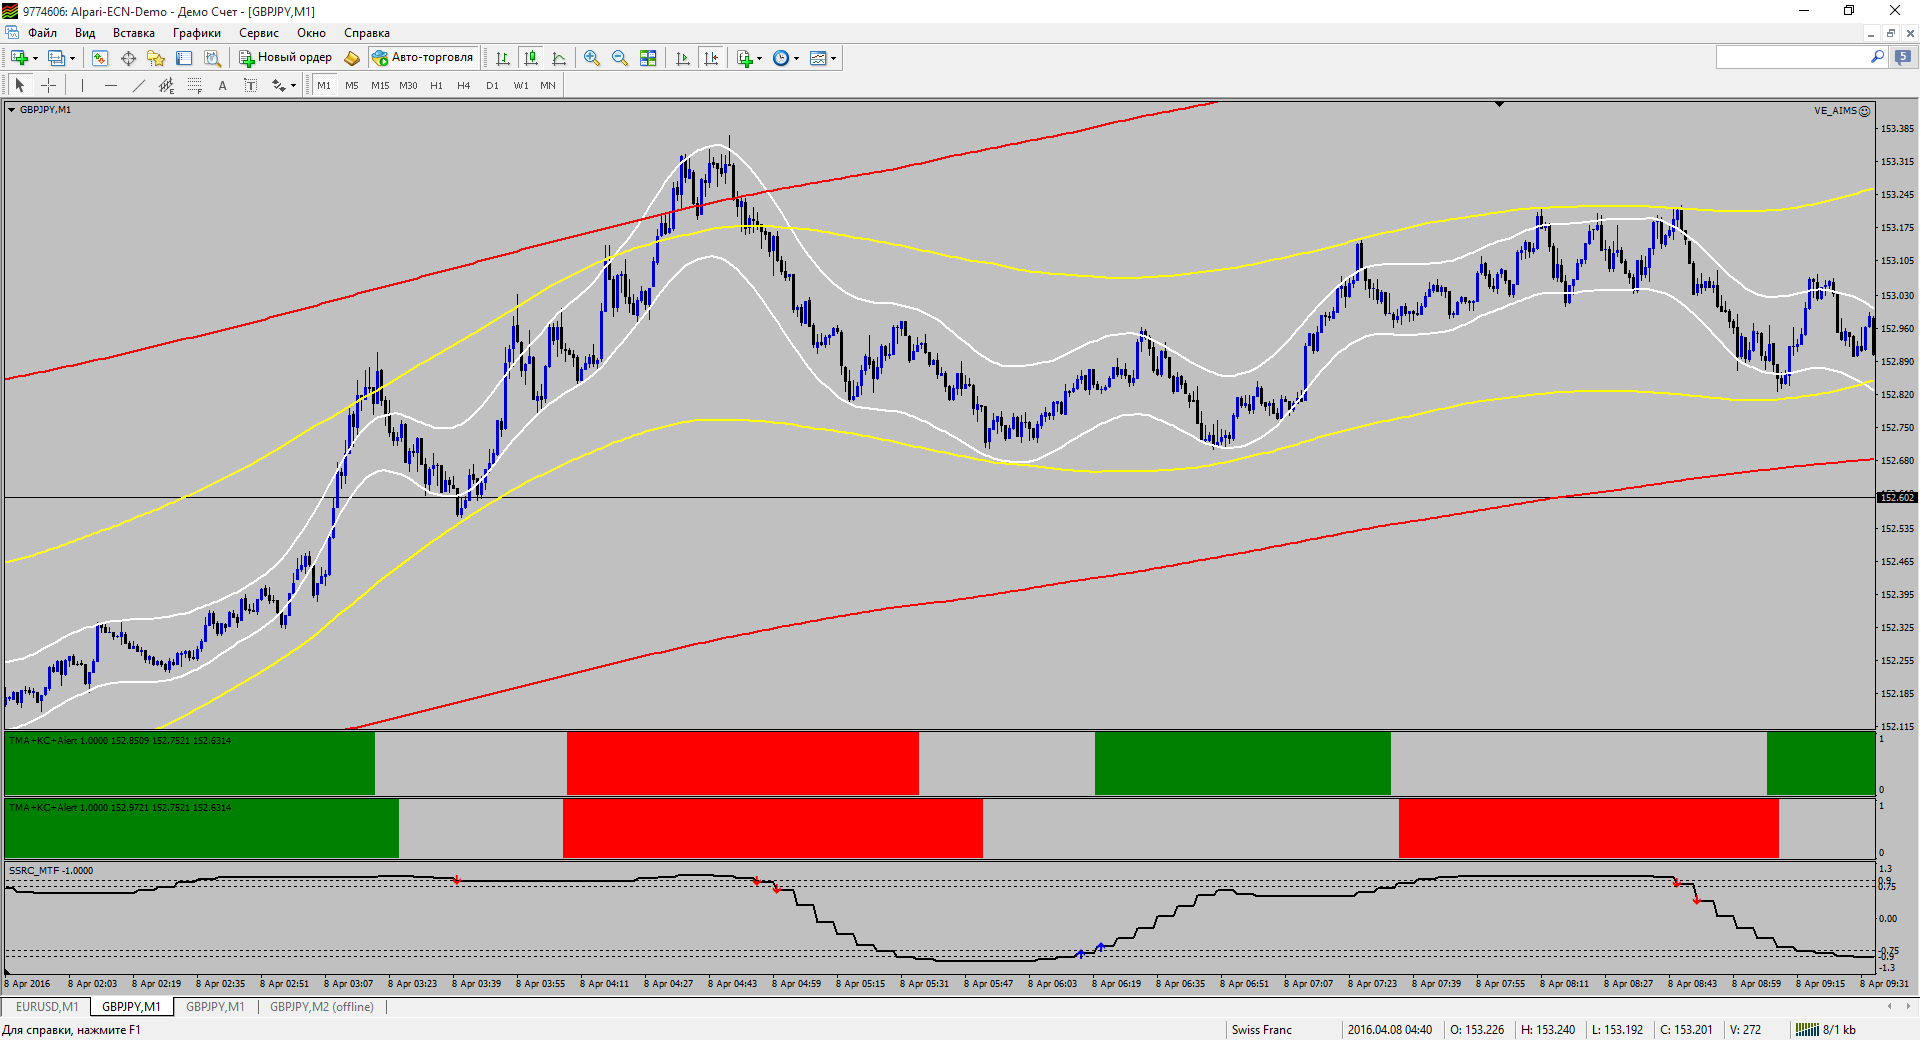Open the Strategy Tester
1920x1040 pixels.
(x=212, y=58)
